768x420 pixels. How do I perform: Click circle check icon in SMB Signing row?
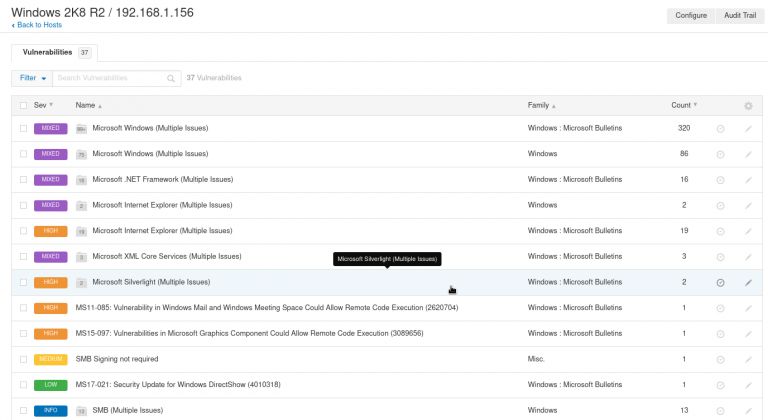click(720, 359)
